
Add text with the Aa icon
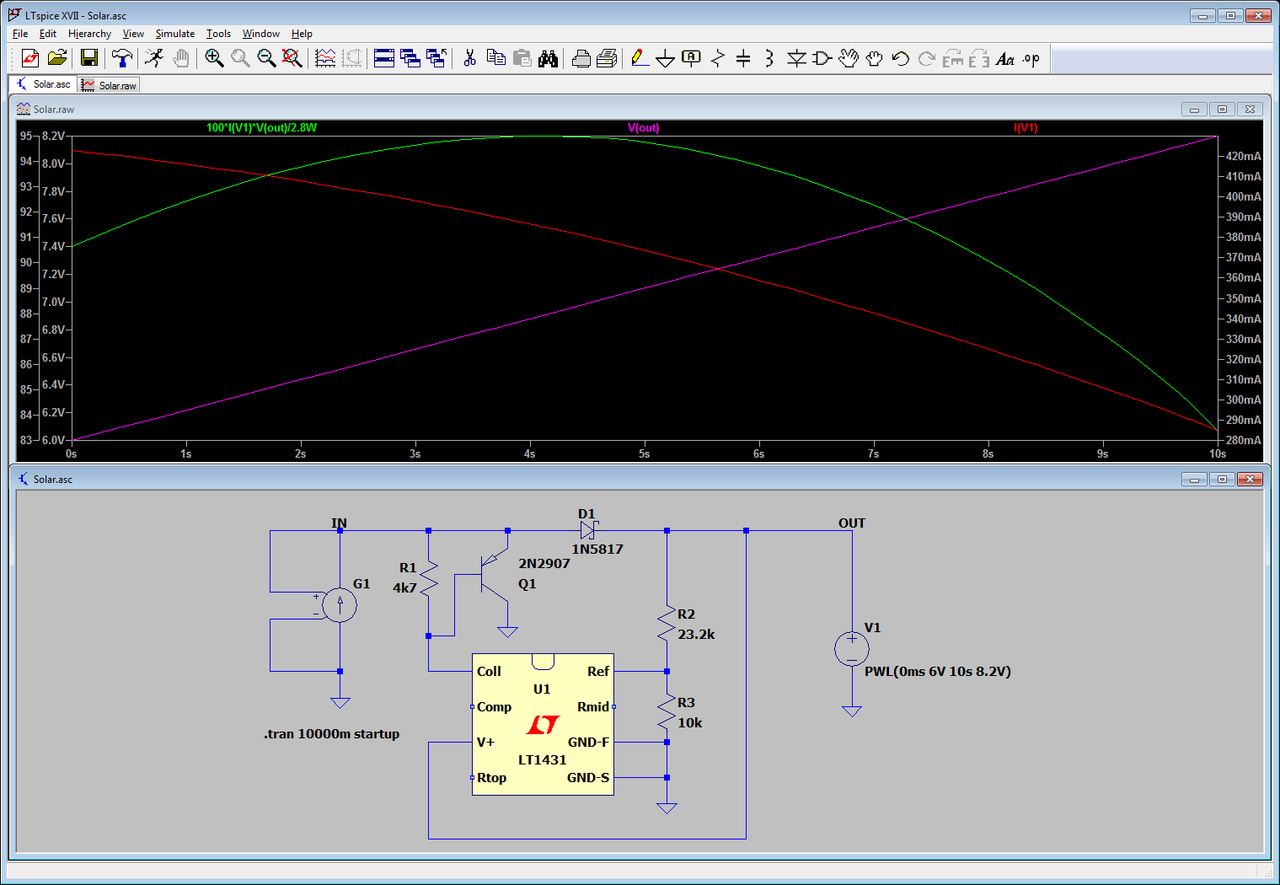tap(1005, 58)
